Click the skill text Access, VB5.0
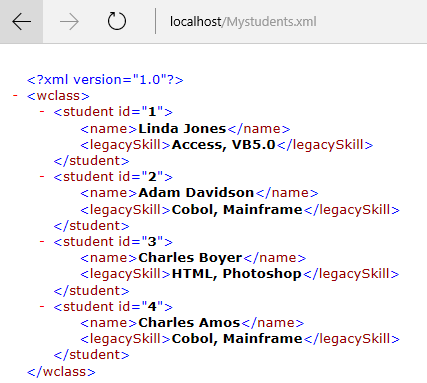This screenshot has height=383, width=427. (x=223, y=145)
